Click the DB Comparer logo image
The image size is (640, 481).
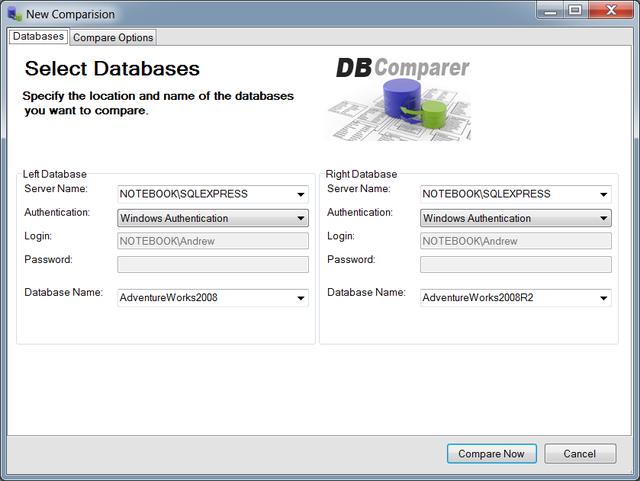(x=402, y=98)
